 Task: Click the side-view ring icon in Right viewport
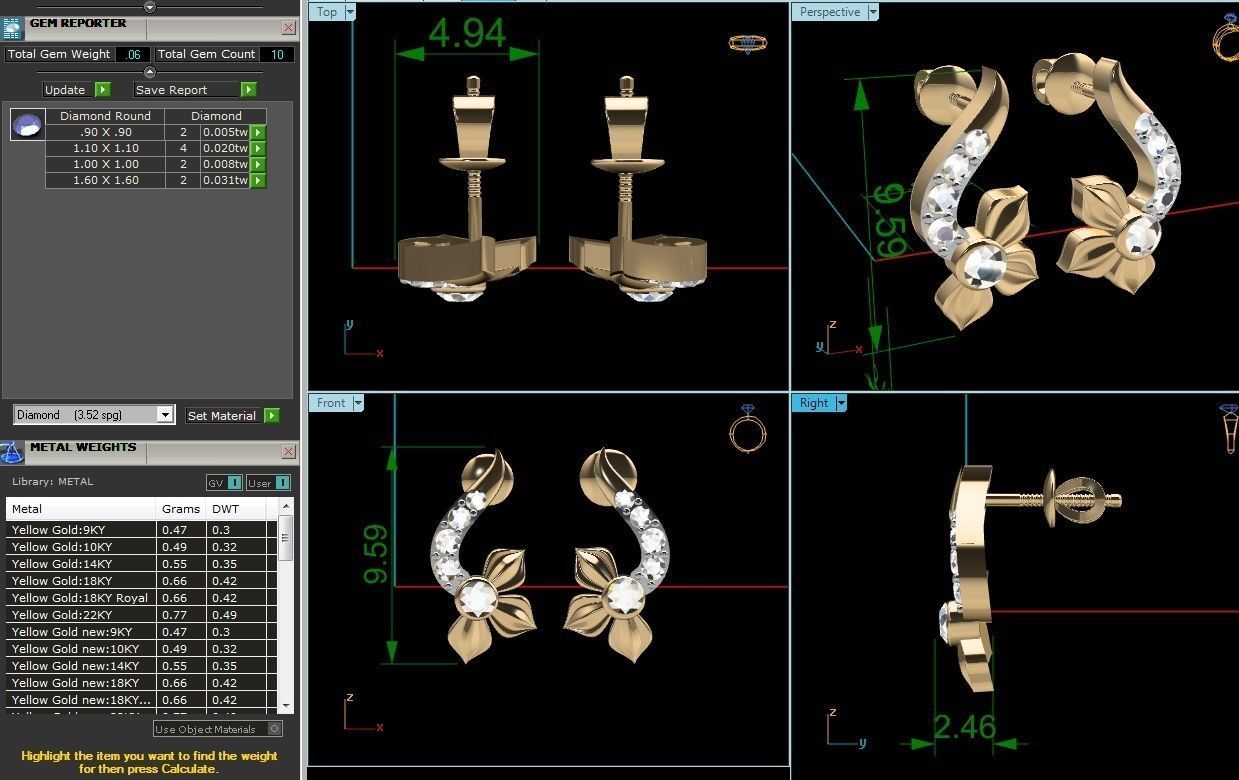tap(1229, 428)
